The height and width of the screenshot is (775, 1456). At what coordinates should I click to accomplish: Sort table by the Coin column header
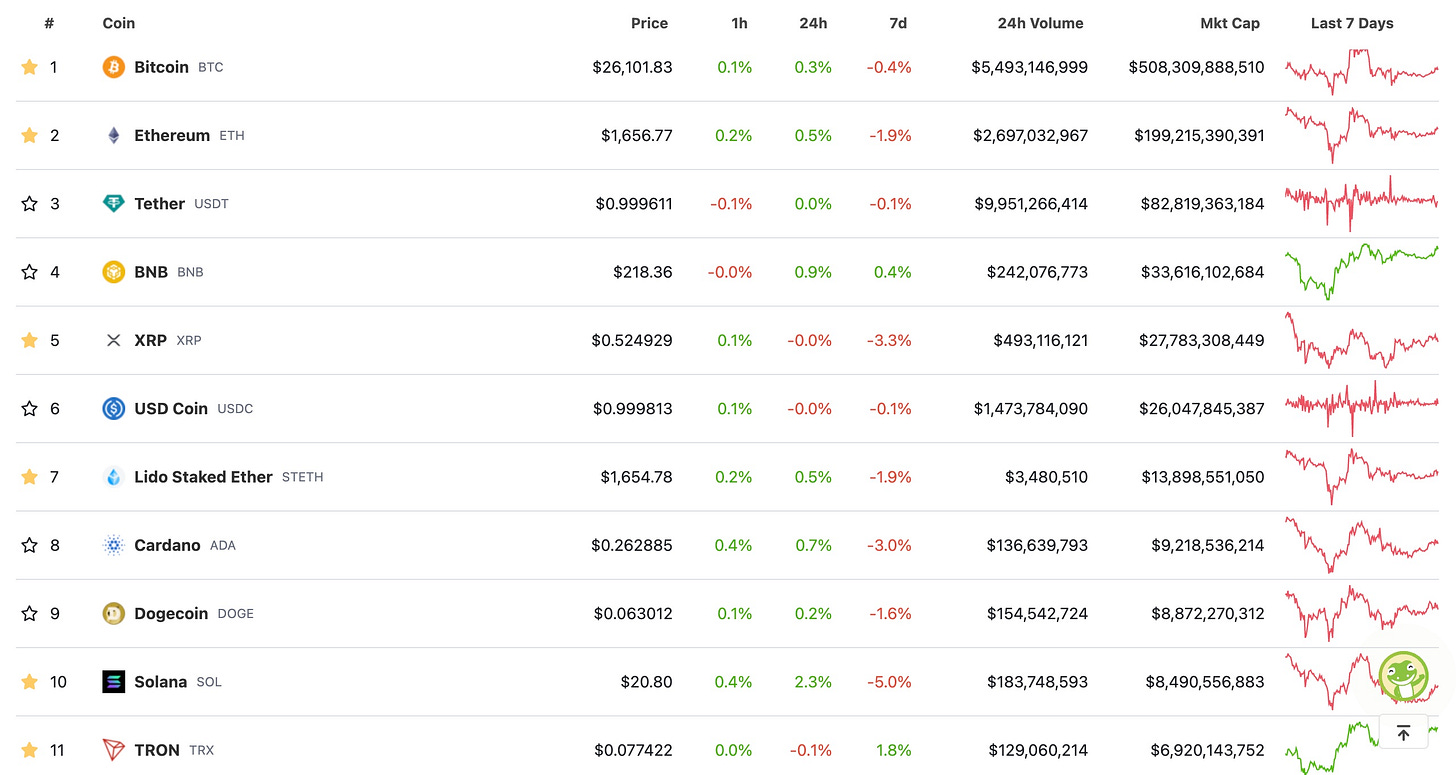click(119, 23)
